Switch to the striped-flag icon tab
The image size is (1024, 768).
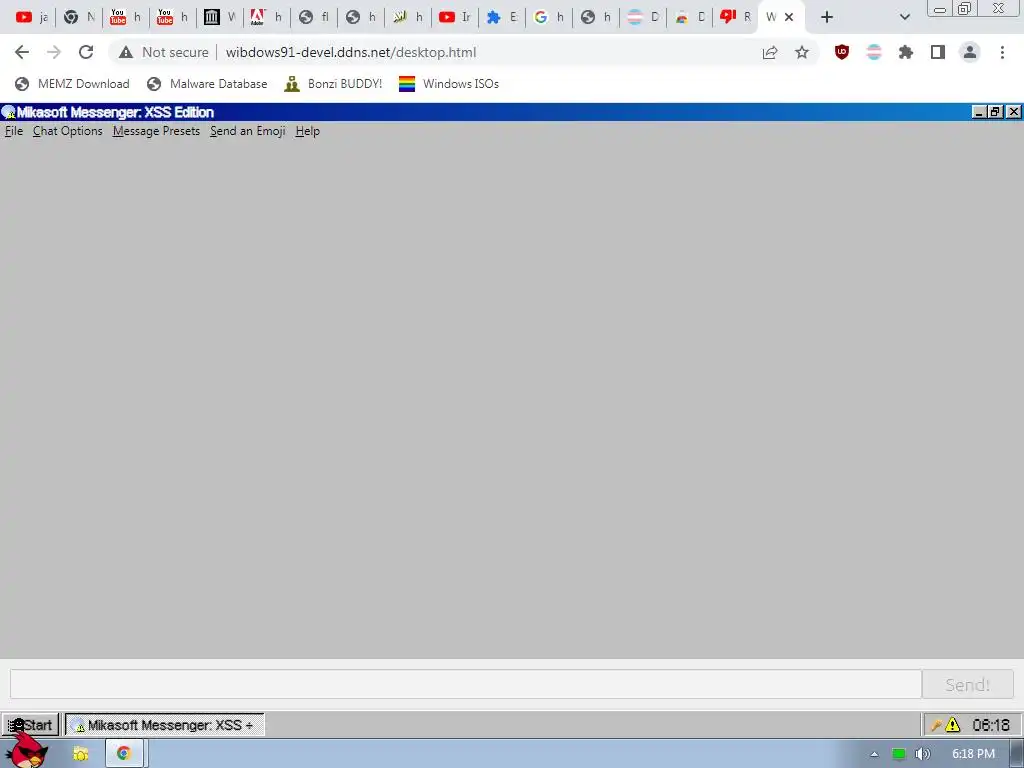pyautogui.click(x=643, y=17)
